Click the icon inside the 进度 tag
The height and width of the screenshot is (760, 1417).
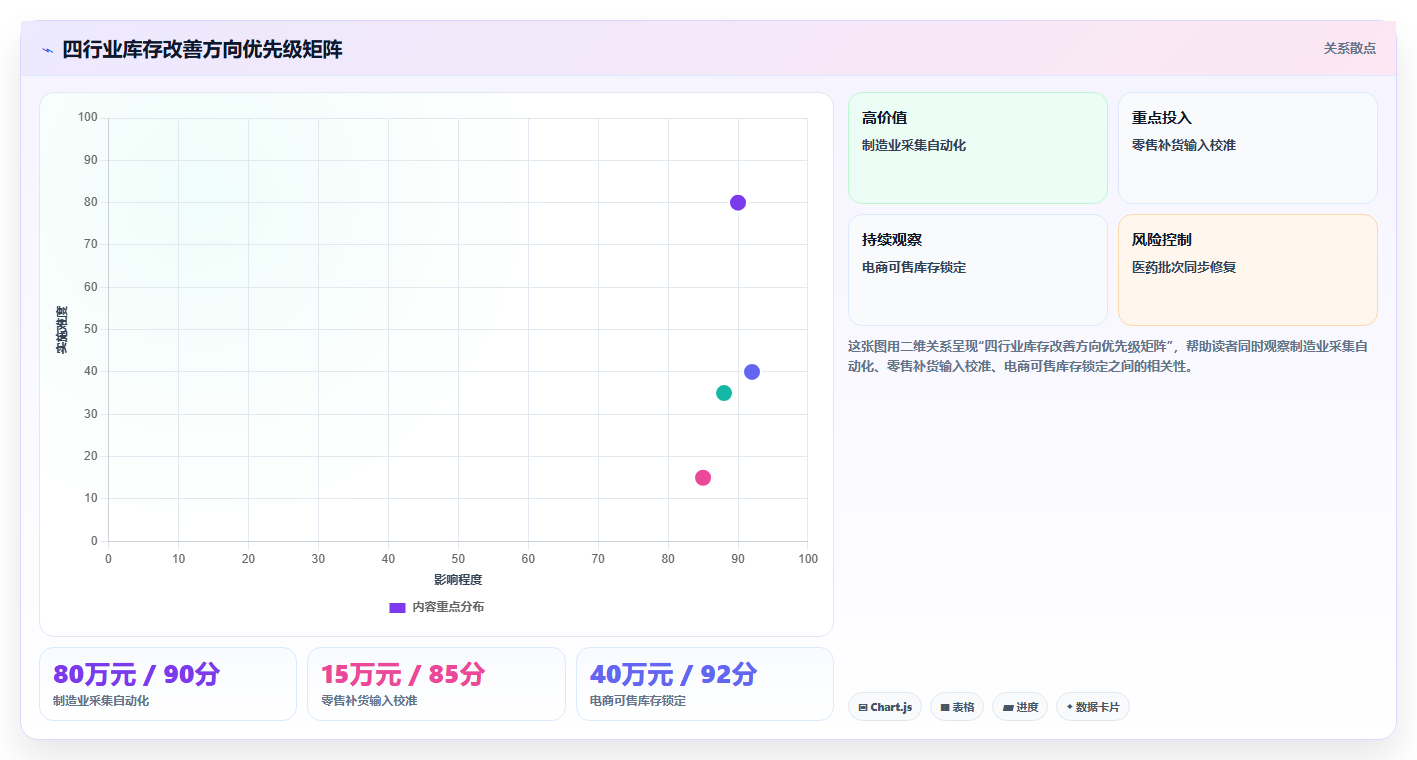tap(1008, 707)
